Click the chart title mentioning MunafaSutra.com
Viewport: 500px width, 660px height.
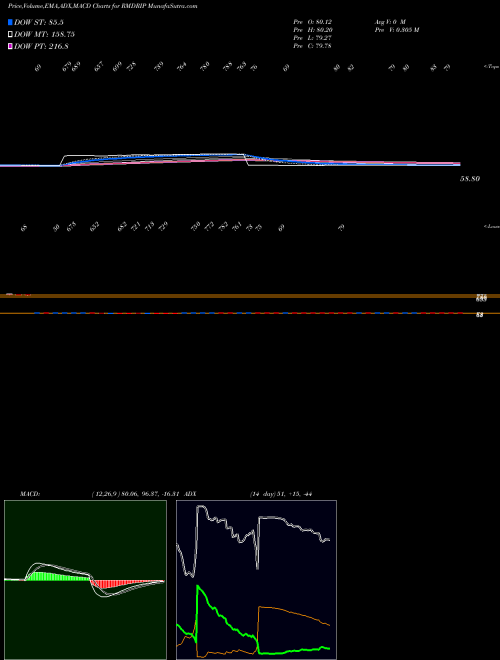click(102, 6)
